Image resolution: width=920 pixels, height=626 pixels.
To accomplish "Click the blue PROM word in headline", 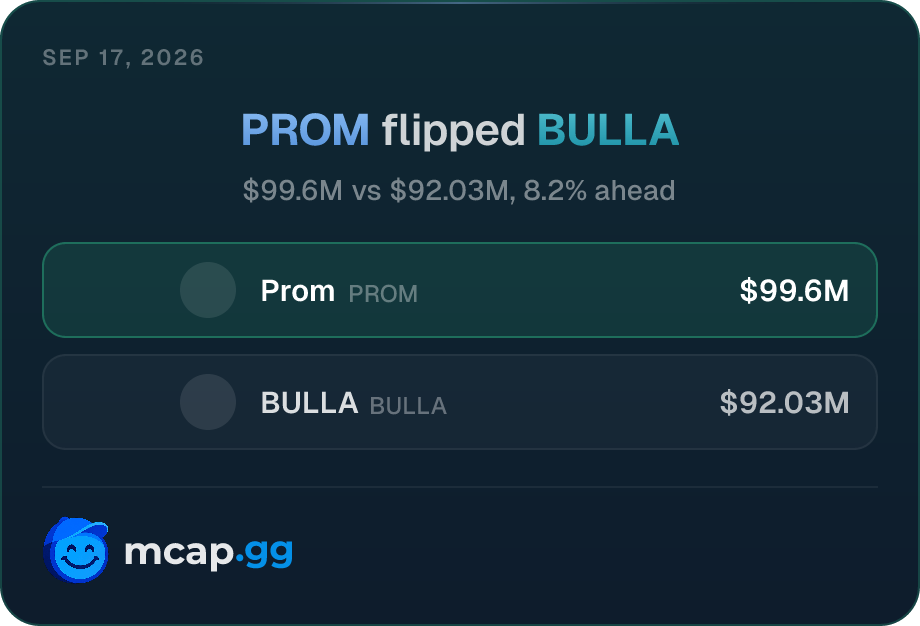I will (x=305, y=130).
